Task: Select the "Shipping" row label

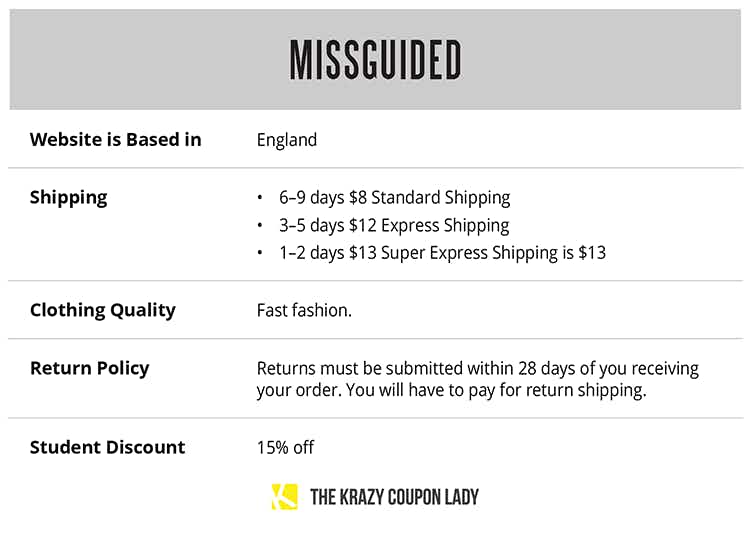Action: [68, 198]
